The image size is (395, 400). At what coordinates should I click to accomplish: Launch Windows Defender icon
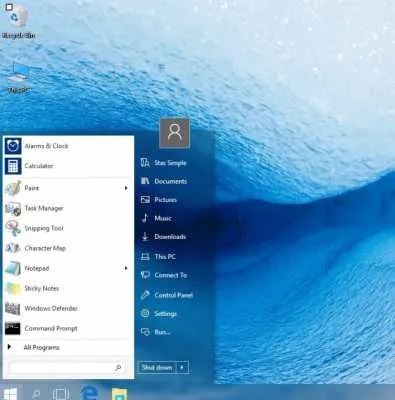[x=13, y=309]
